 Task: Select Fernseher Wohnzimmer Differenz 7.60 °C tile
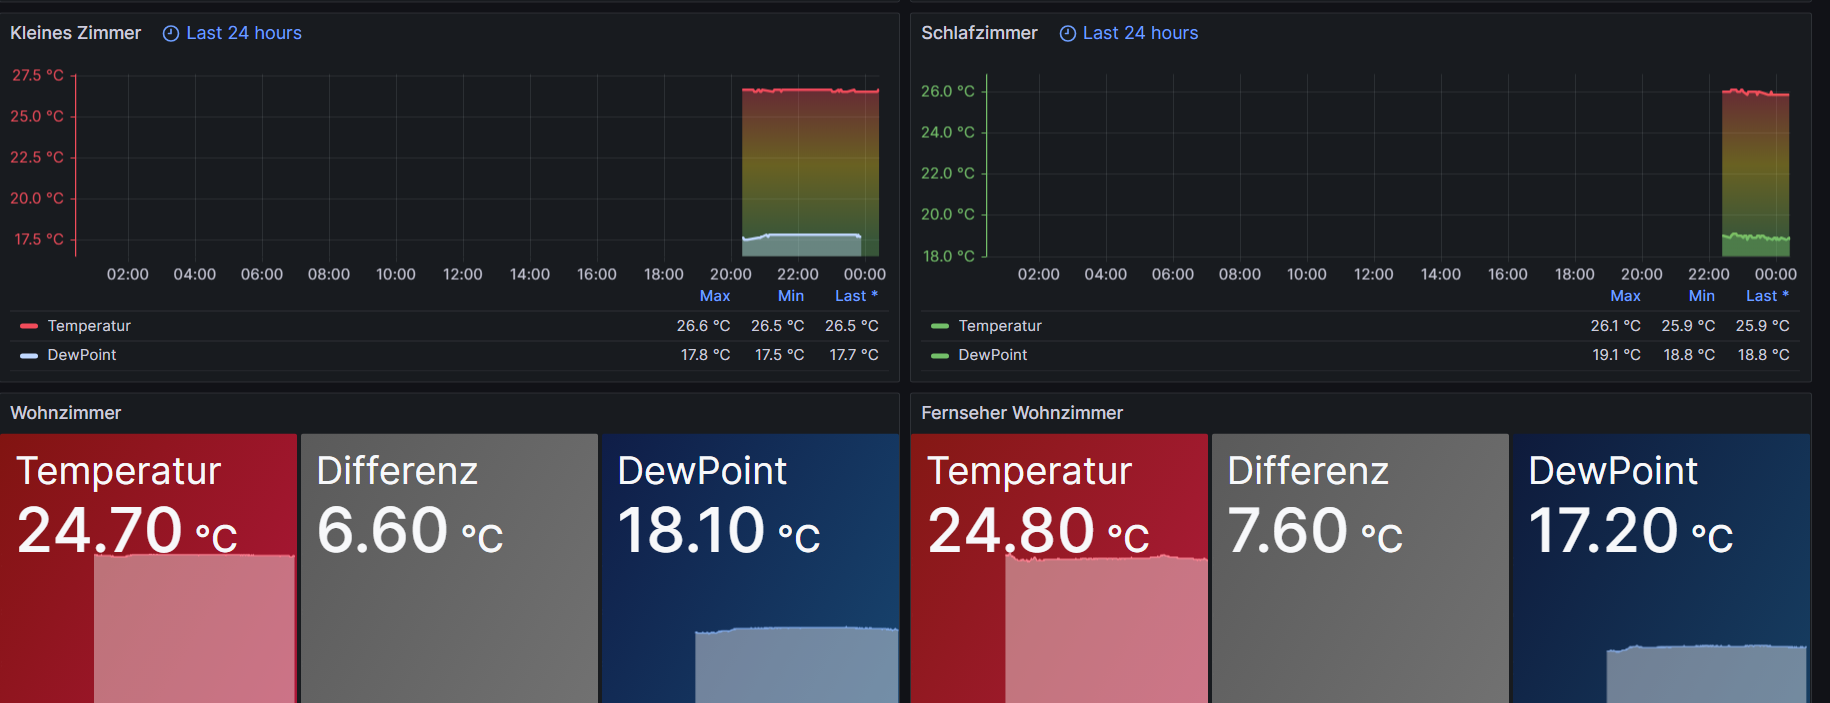pos(1360,568)
